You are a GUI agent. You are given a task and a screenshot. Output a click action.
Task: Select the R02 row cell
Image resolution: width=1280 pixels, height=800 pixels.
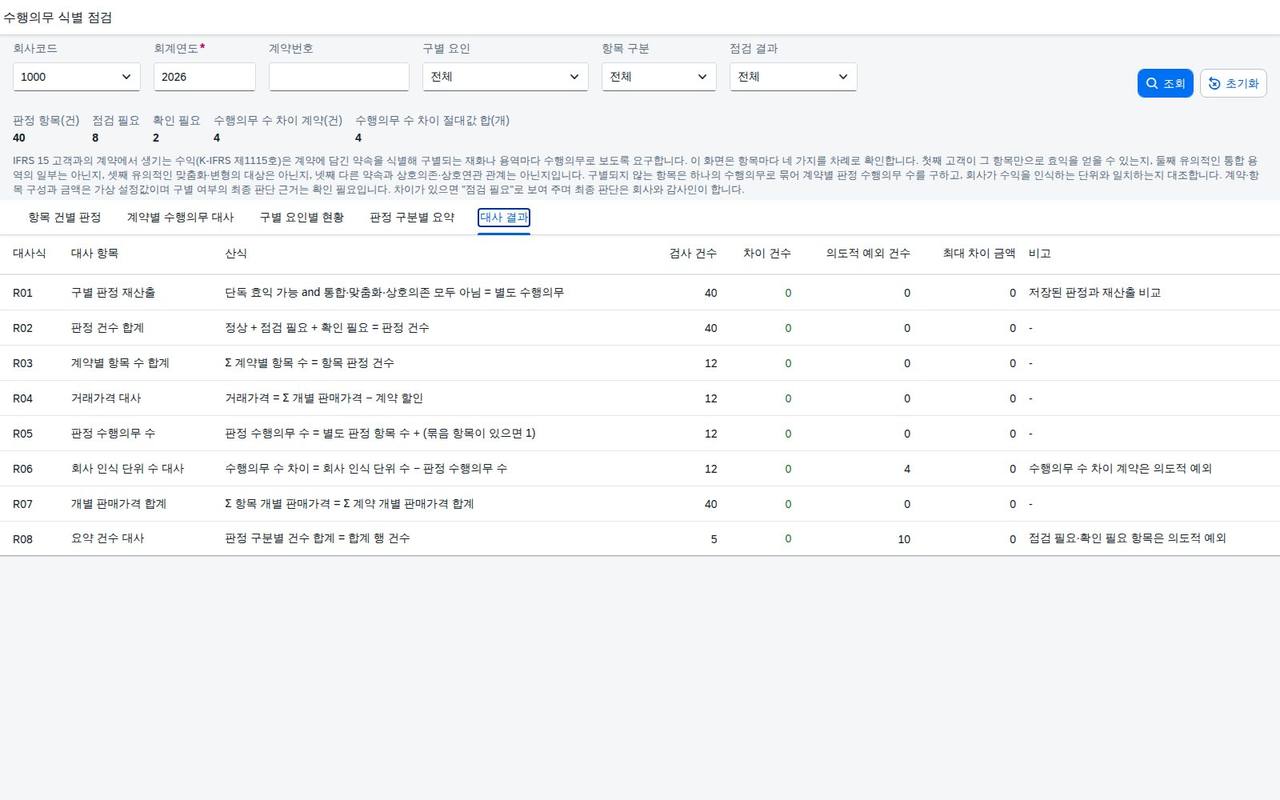(x=23, y=328)
